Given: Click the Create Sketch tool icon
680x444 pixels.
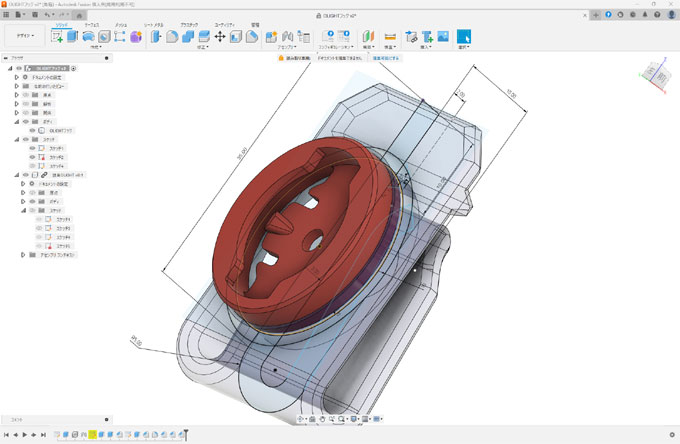Looking at the screenshot, I should [57, 36].
